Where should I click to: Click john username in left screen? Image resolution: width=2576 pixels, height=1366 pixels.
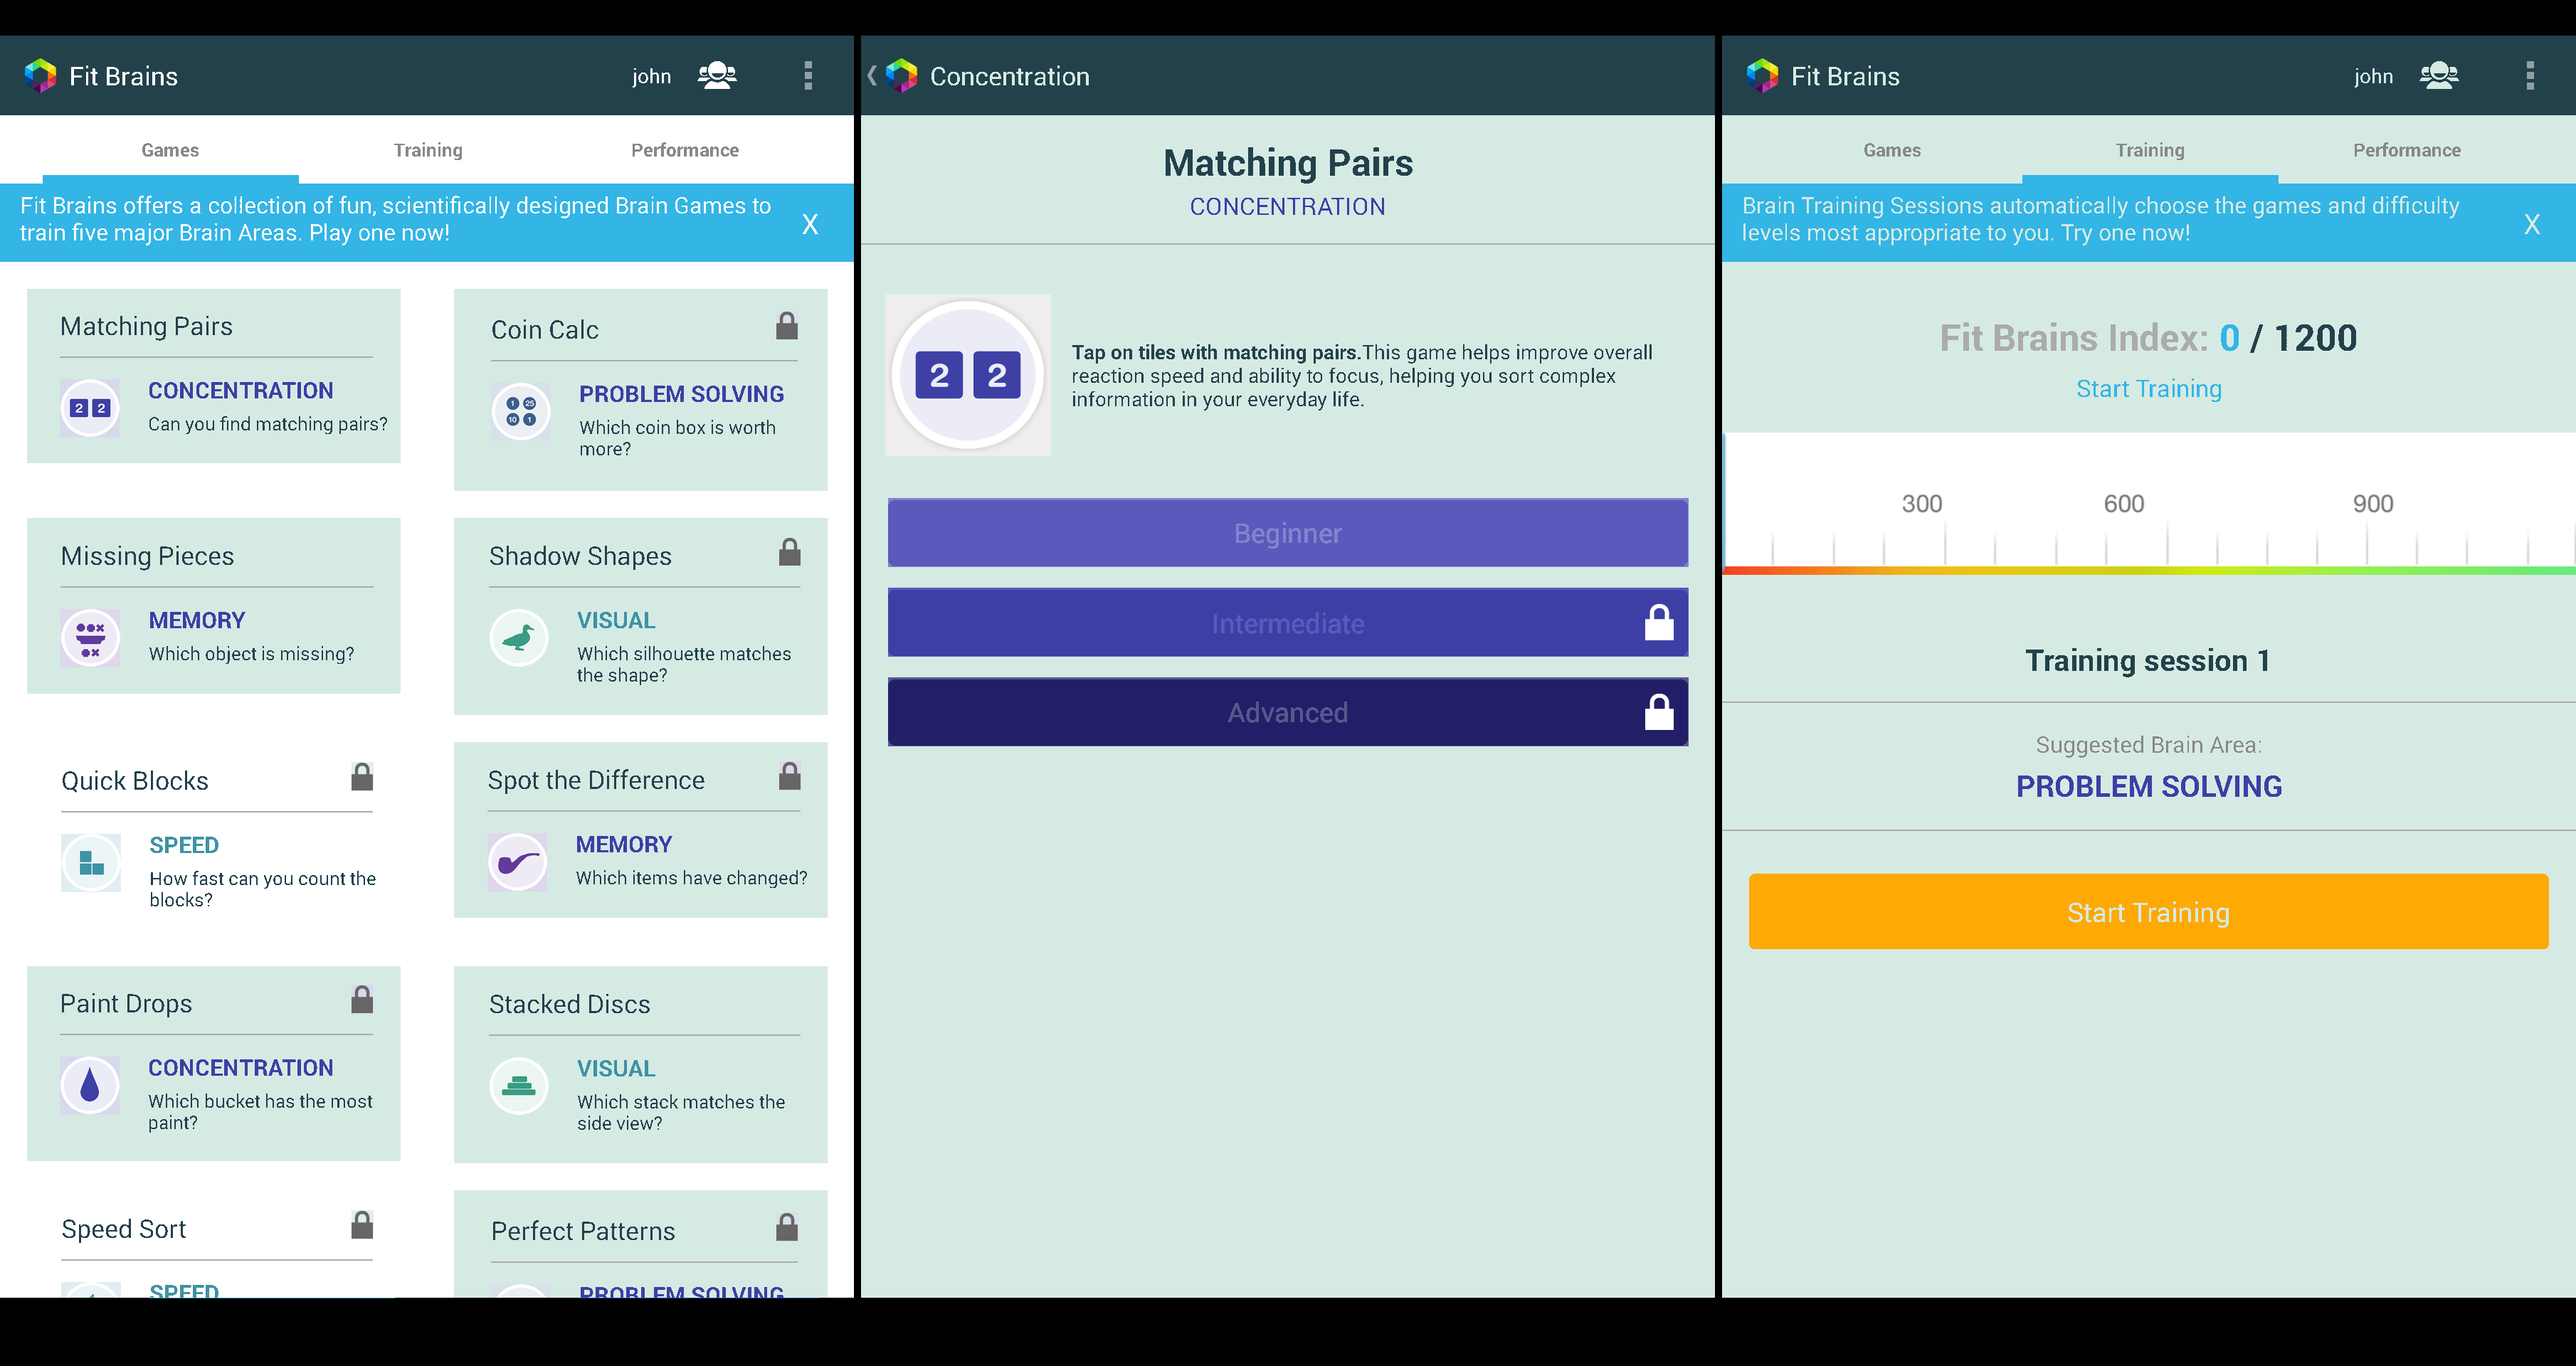click(651, 76)
